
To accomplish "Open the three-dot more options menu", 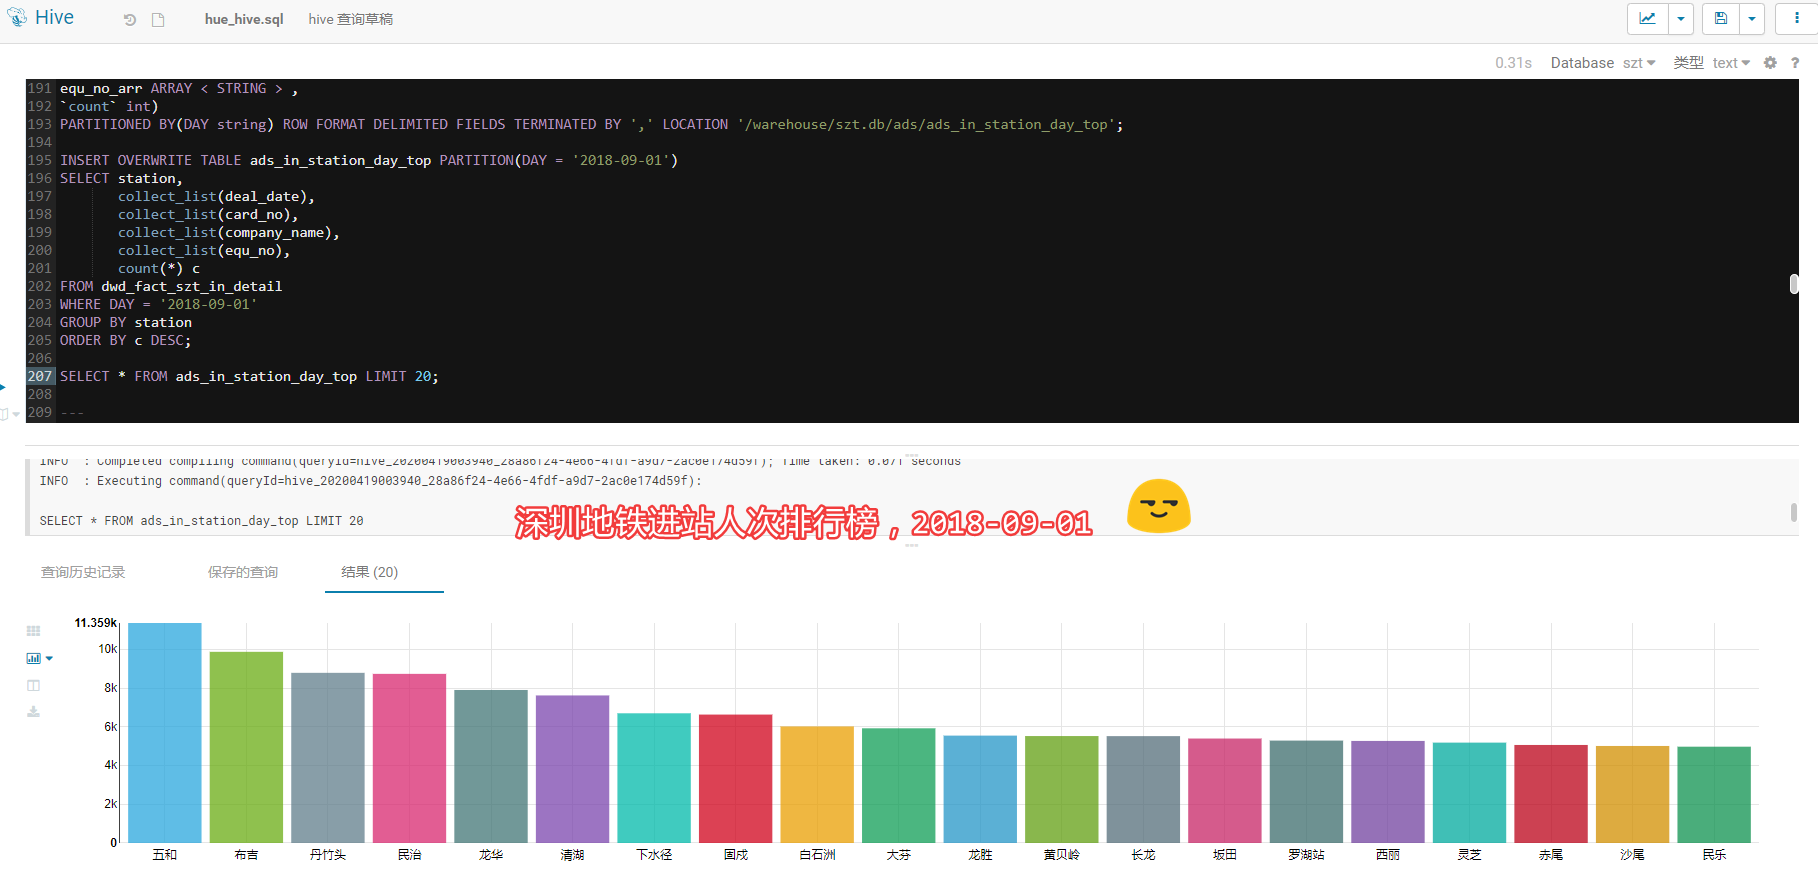I will pyautogui.click(x=1796, y=18).
